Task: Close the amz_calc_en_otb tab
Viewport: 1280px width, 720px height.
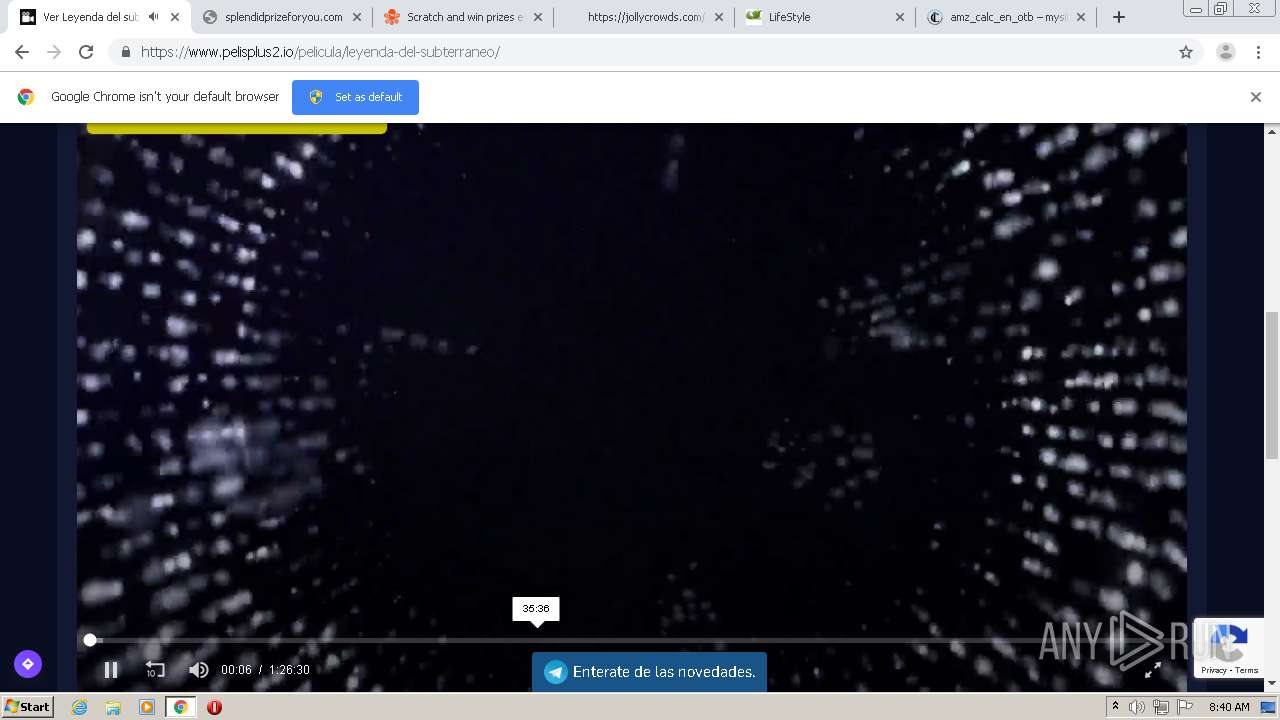Action: [1081, 17]
